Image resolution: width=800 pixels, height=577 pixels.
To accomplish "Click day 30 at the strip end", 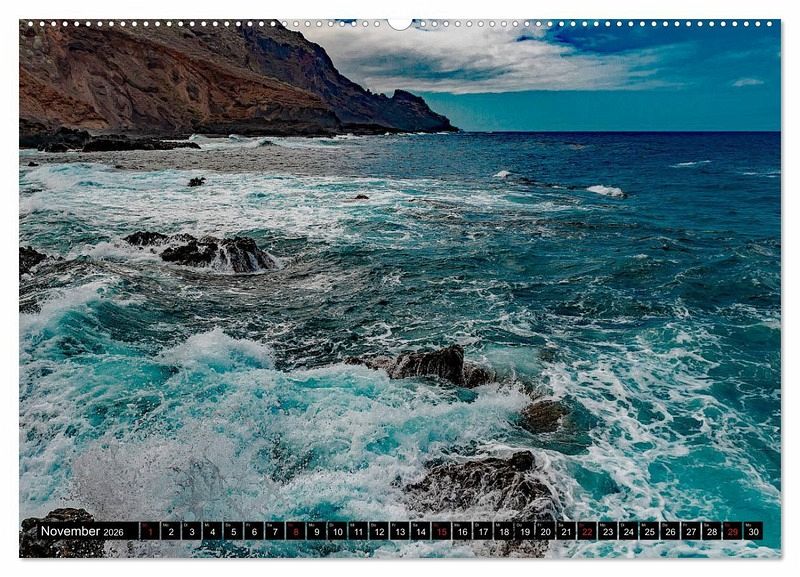I will [x=753, y=531].
